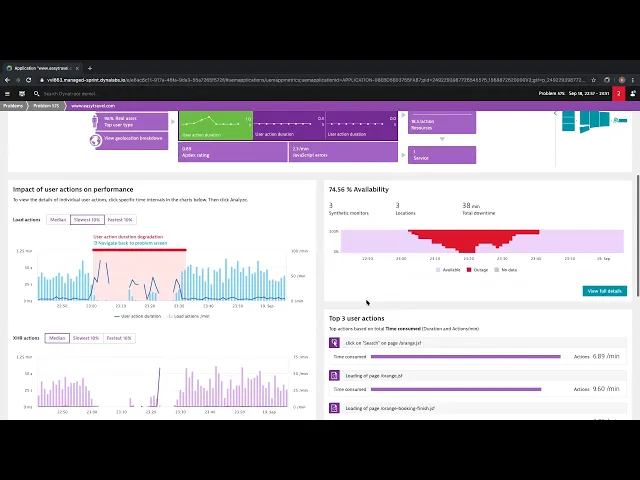Select Slowest 10% for Load actions chart
The width and height of the screenshot is (640, 480).
click(87, 220)
